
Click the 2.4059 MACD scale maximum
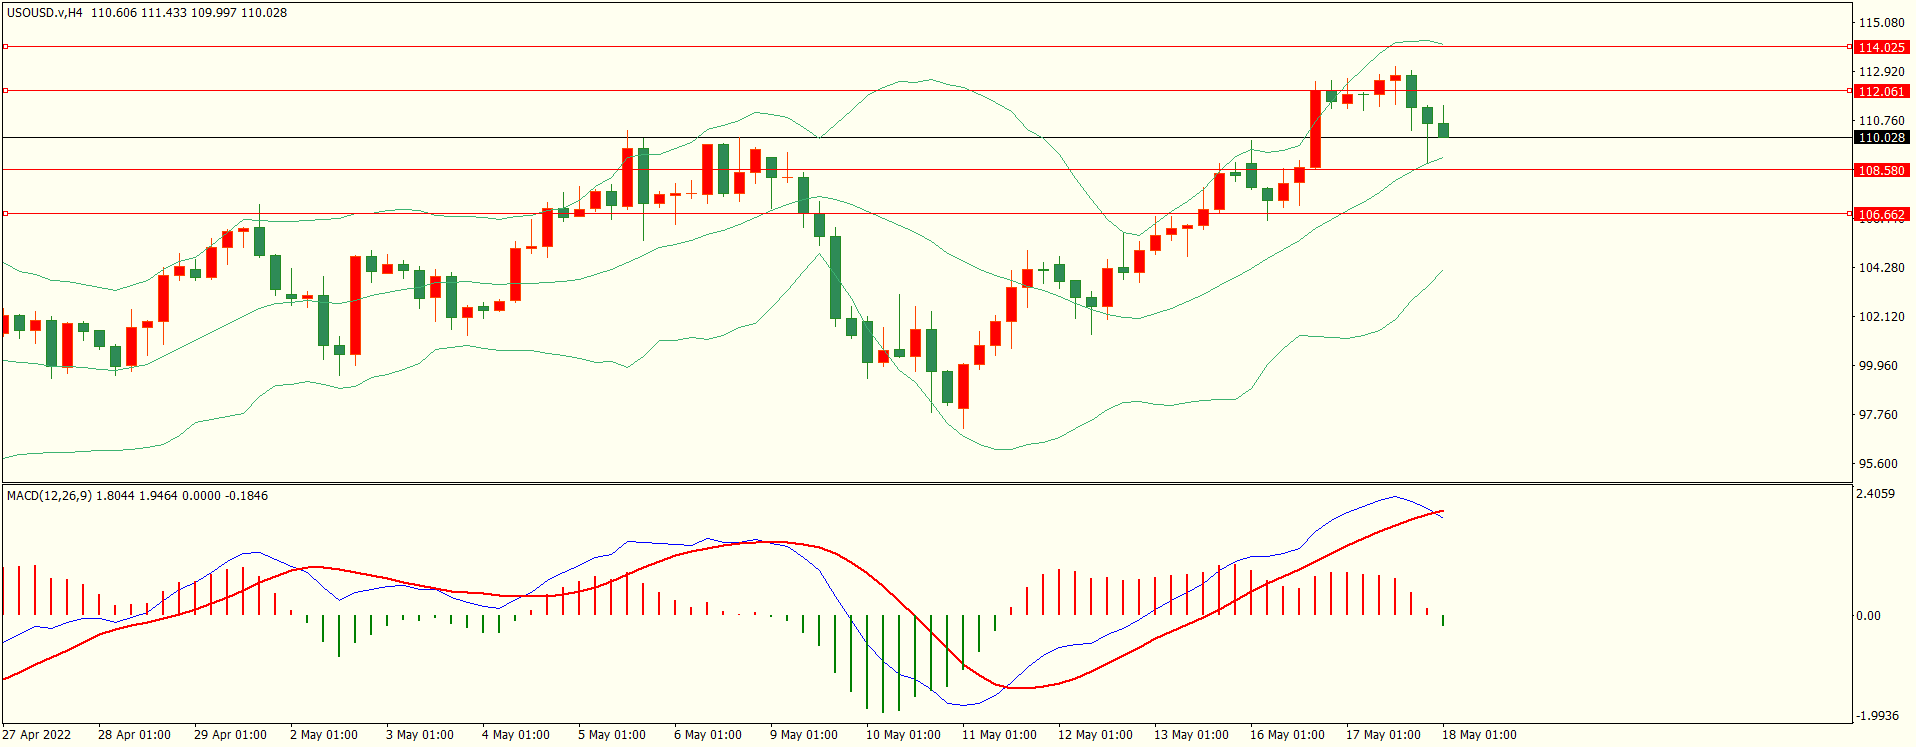tap(1875, 494)
